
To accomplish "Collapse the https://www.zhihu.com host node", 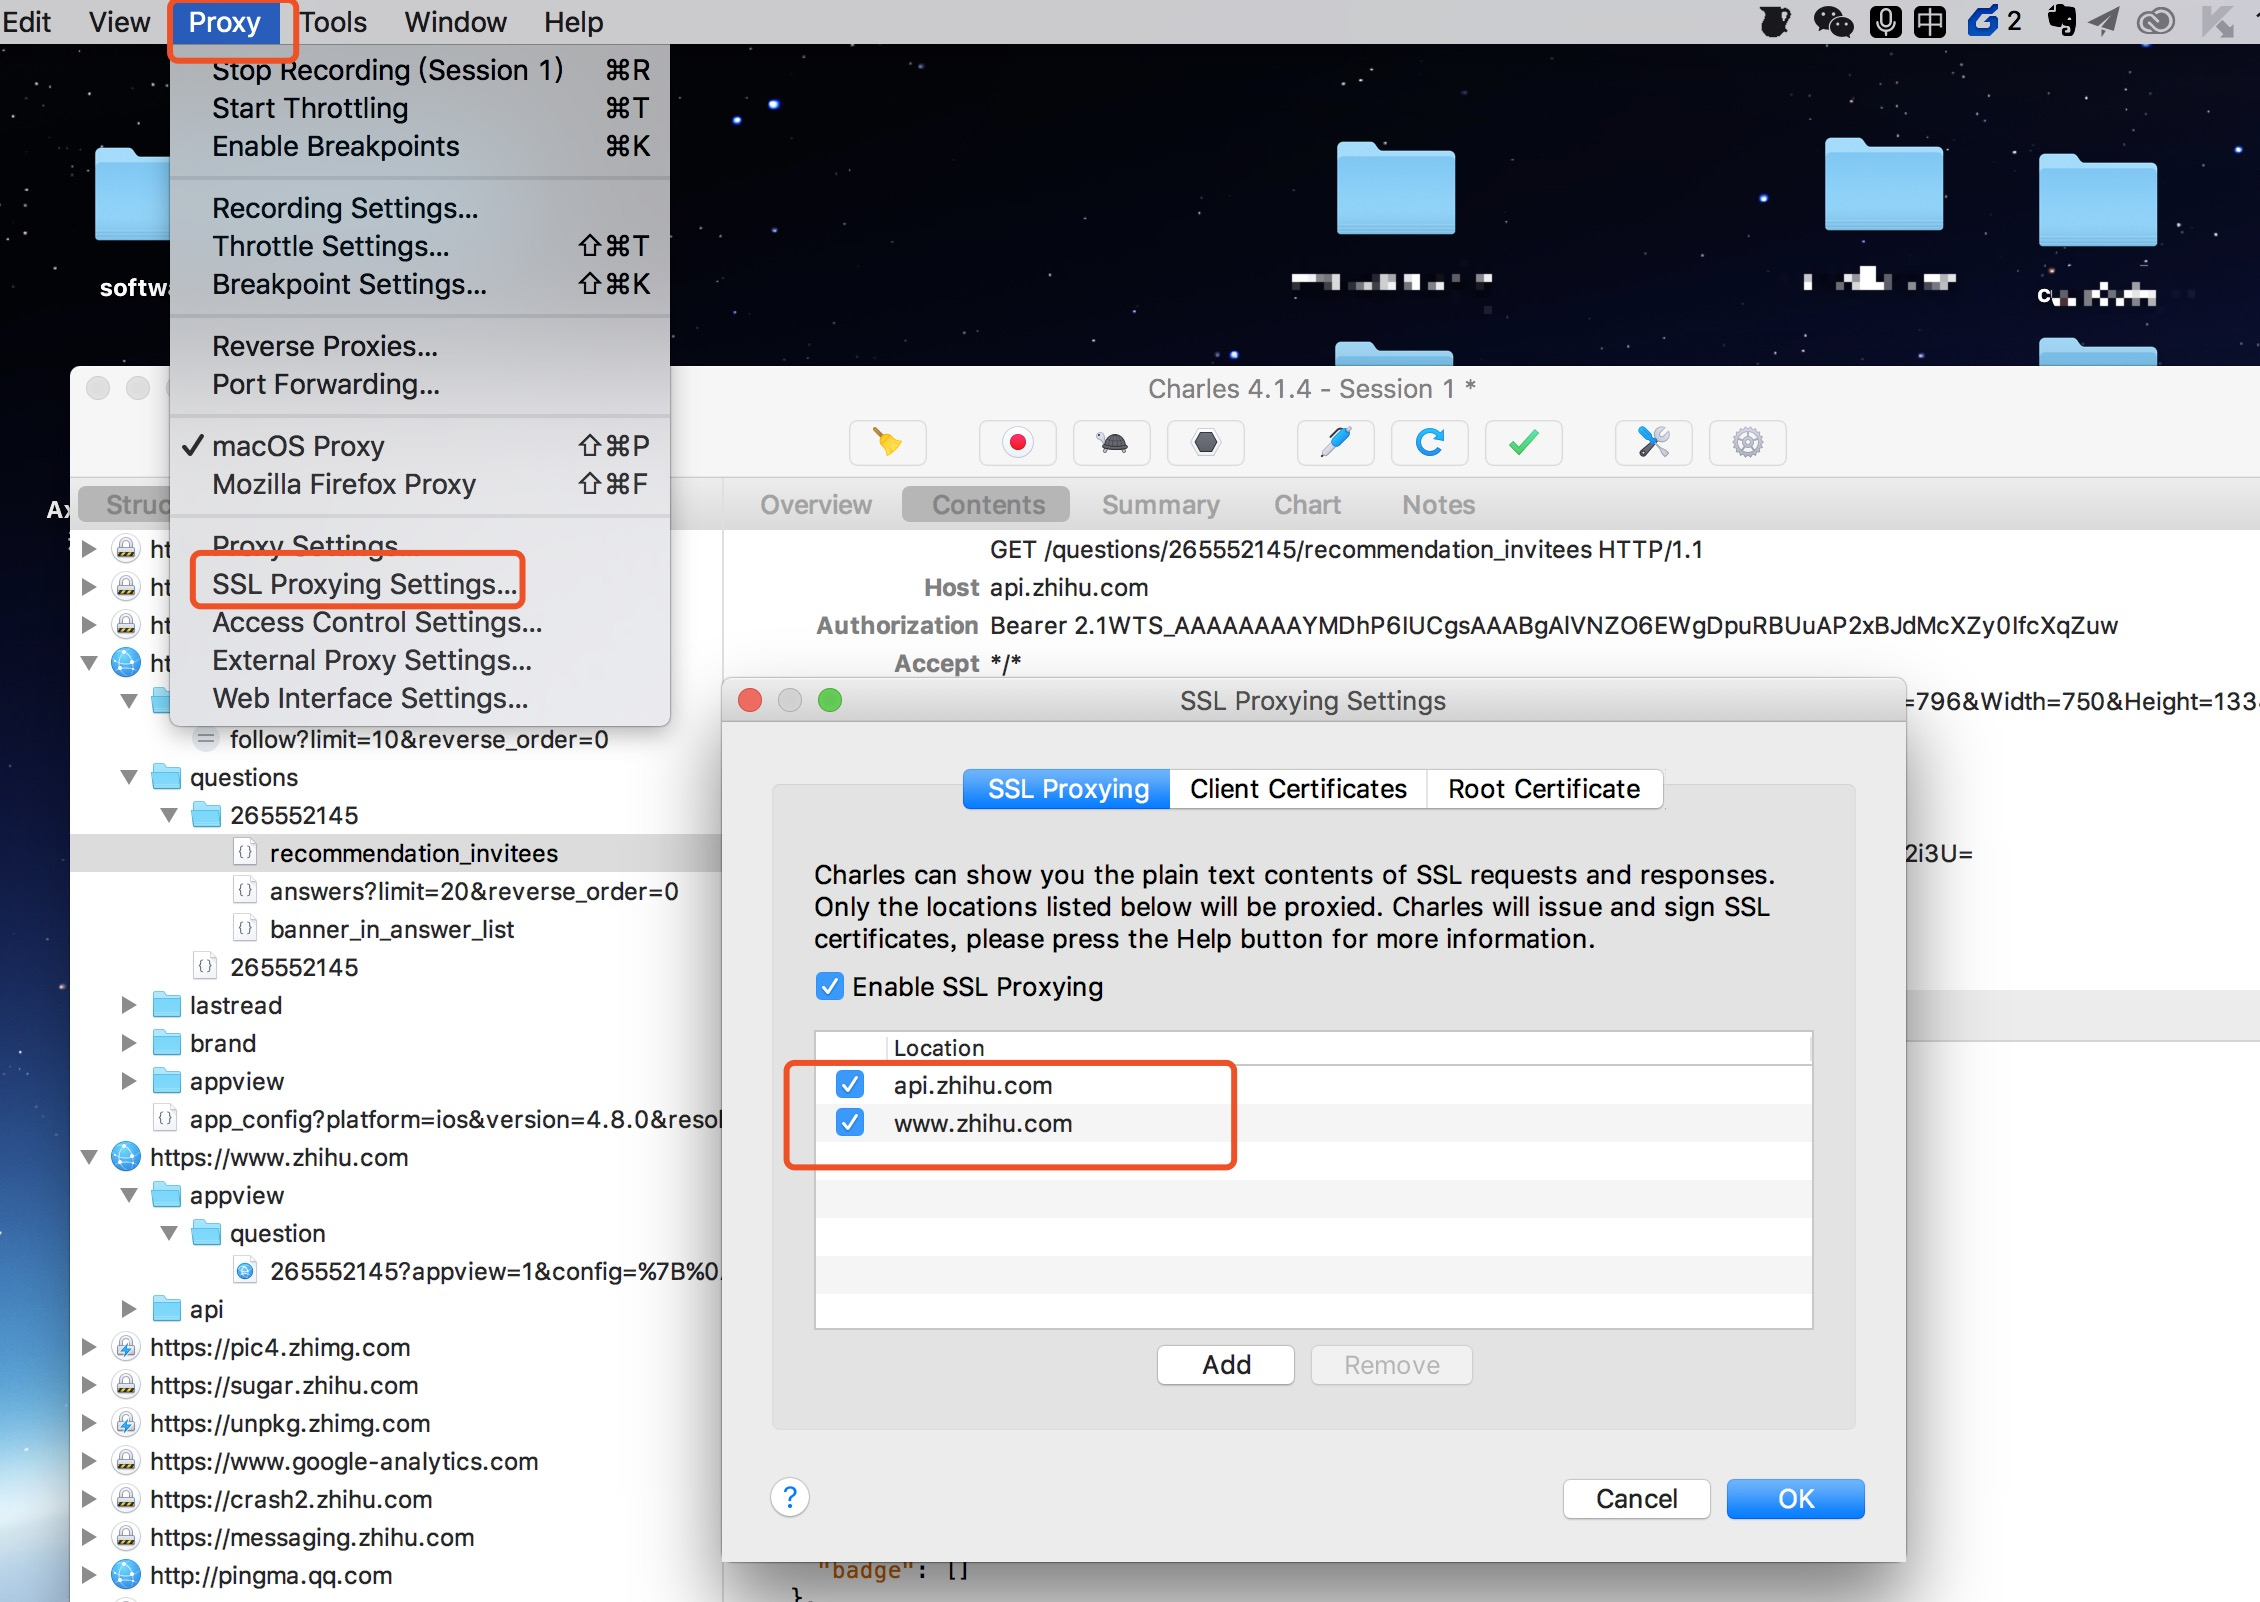I will [x=89, y=1157].
